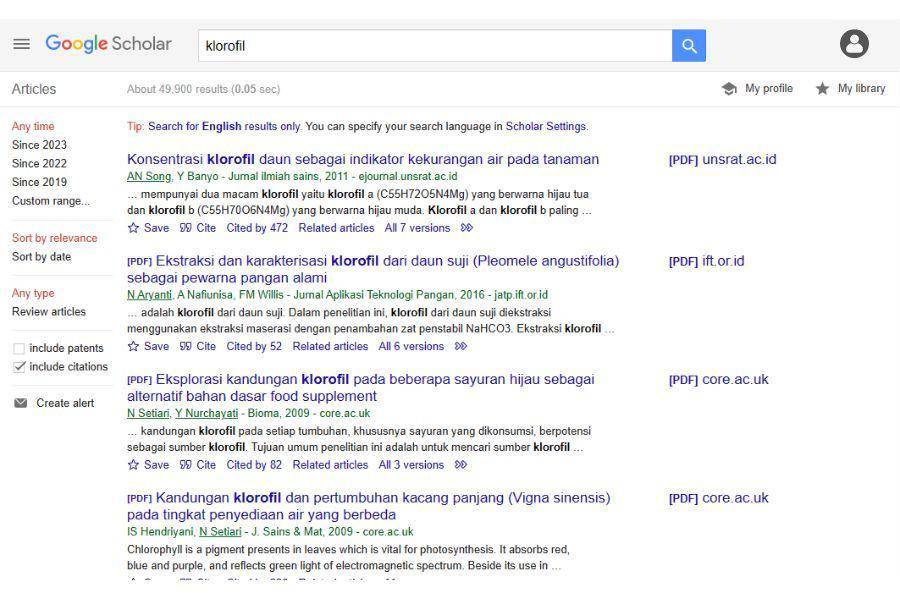The image size is (900, 600).
Task: Filter results Since 2019
Action: (x=39, y=182)
